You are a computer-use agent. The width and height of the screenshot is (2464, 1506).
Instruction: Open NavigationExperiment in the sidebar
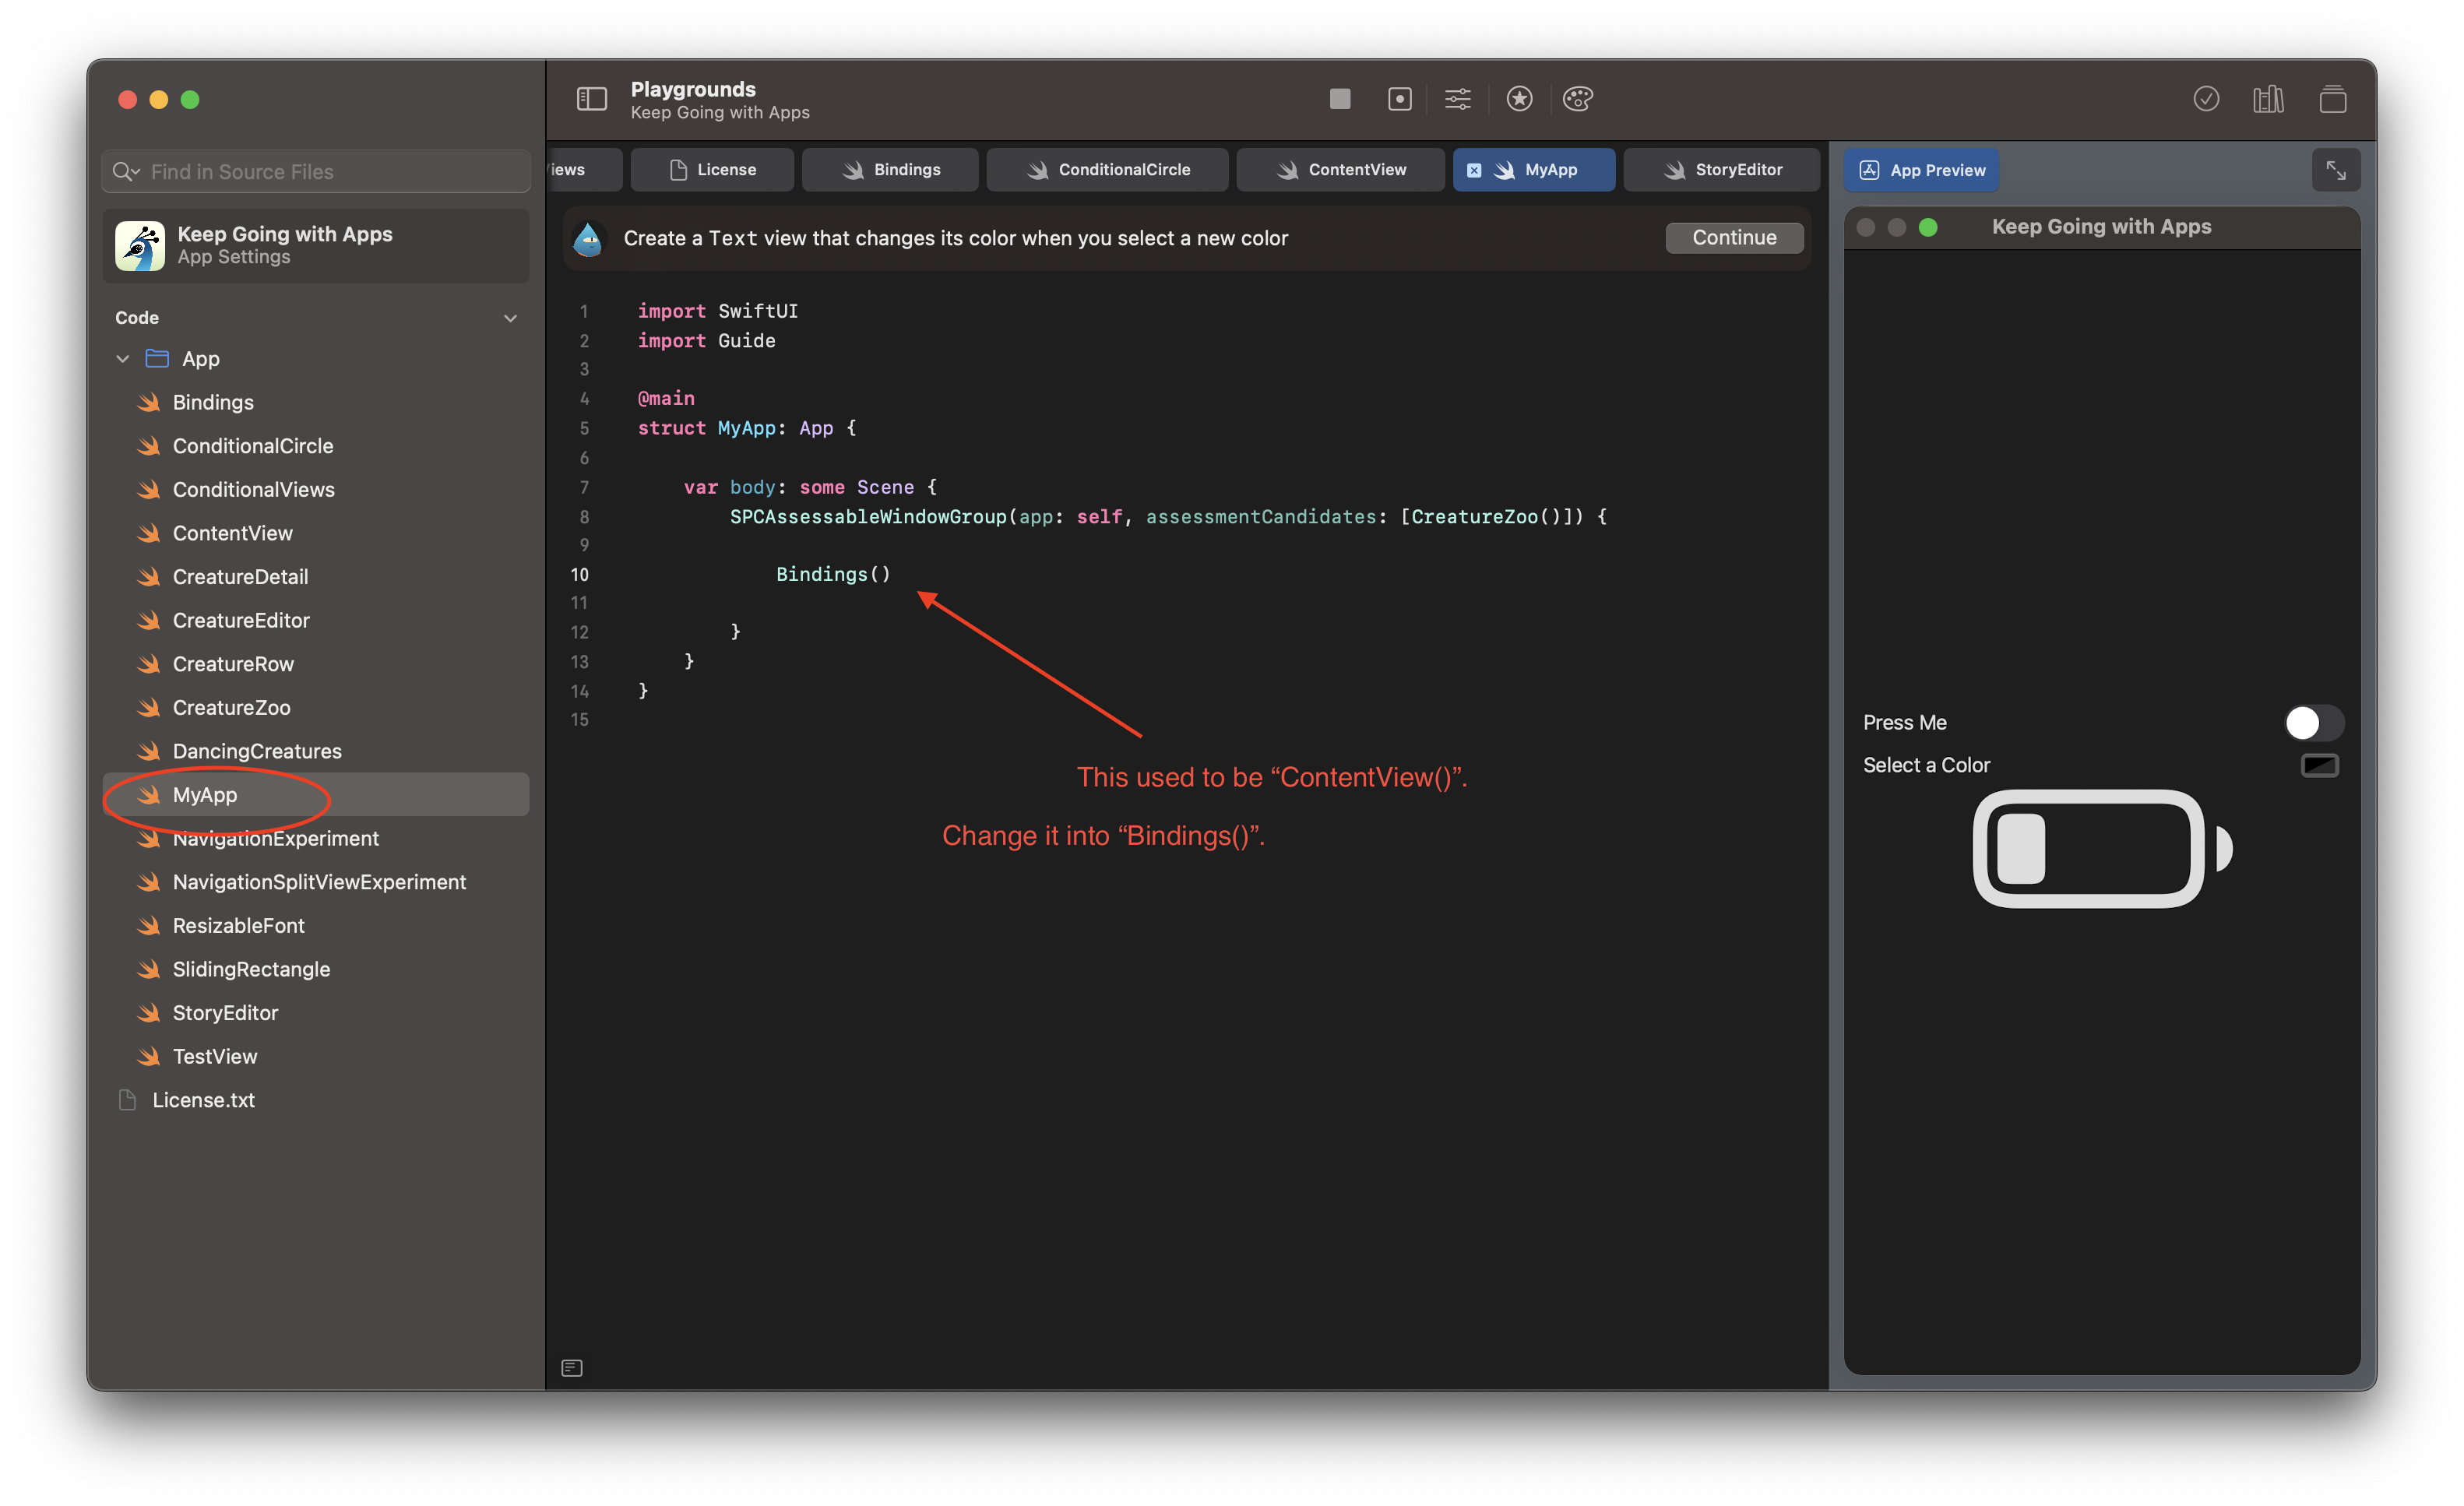point(316,838)
